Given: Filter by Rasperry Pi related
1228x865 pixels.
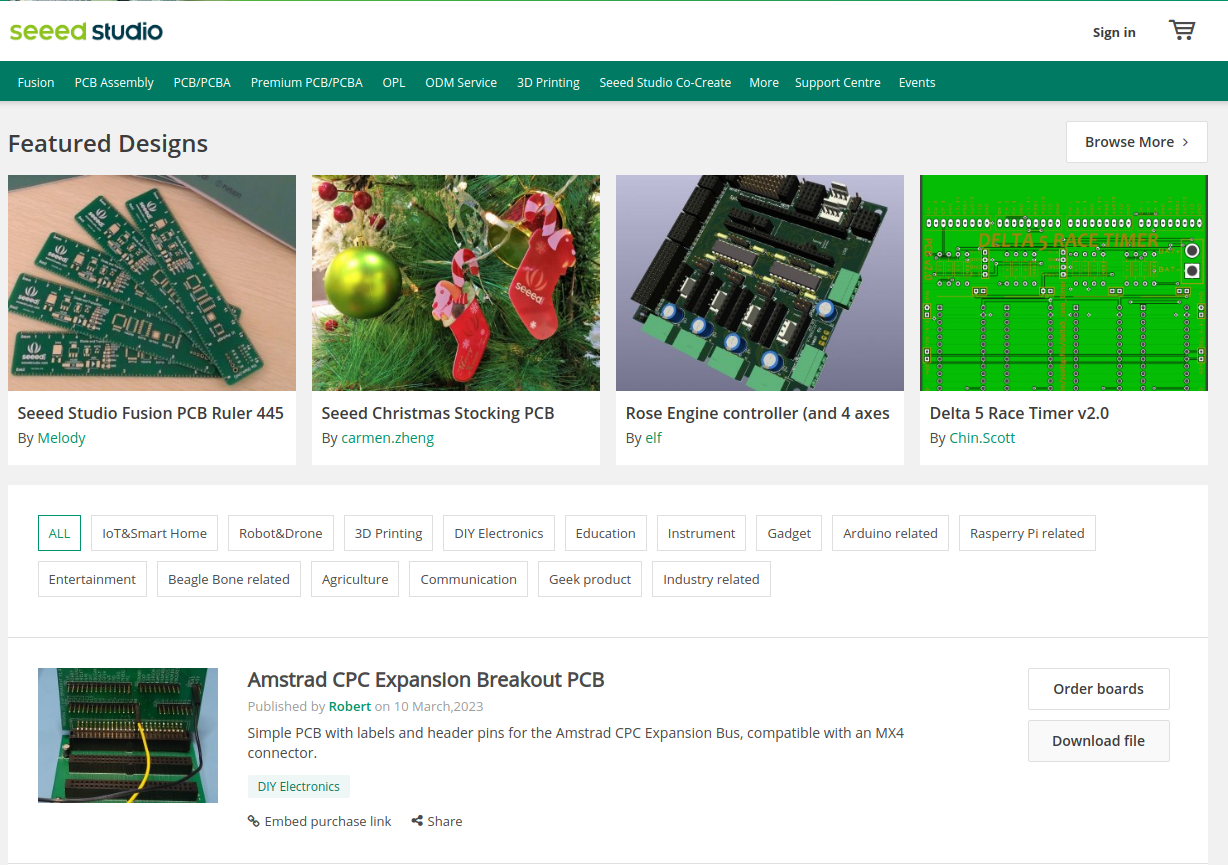Looking at the screenshot, I should click(1027, 533).
